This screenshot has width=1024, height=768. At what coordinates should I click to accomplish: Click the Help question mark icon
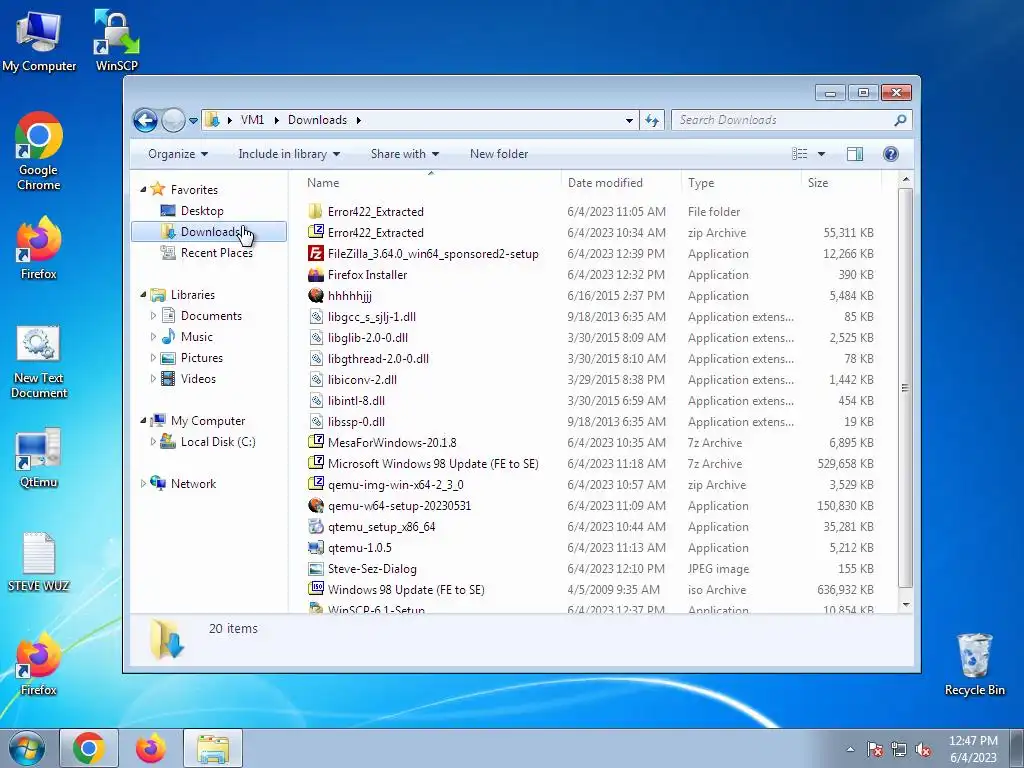pos(890,154)
